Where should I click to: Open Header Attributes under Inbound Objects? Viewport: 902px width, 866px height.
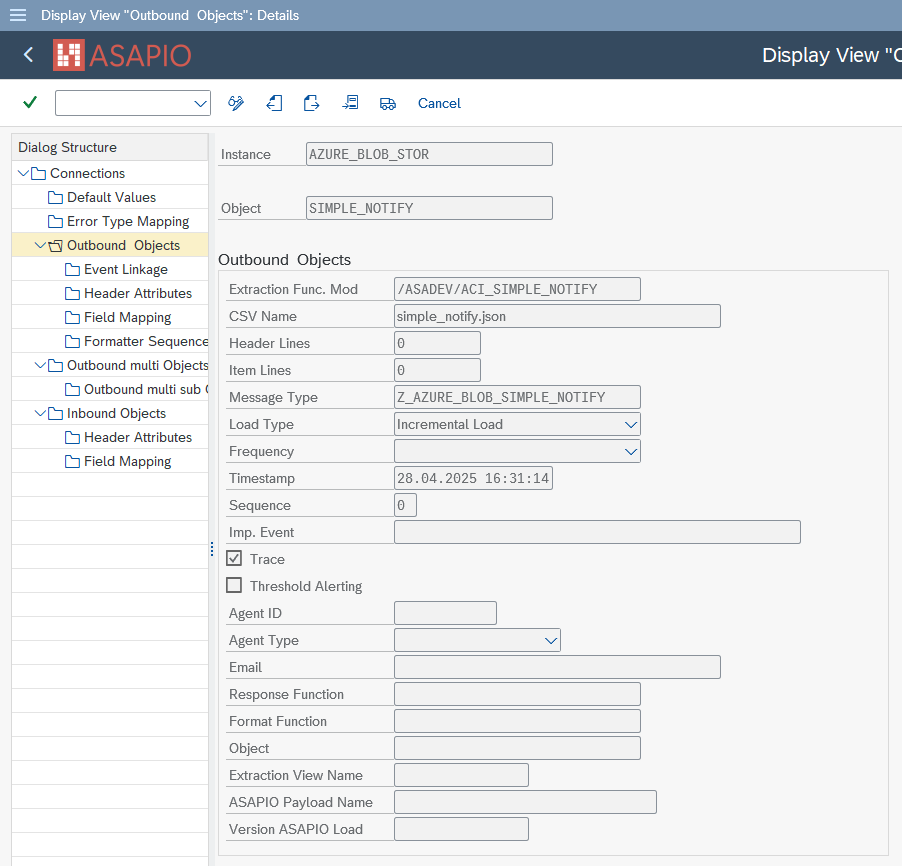click(x=128, y=438)
